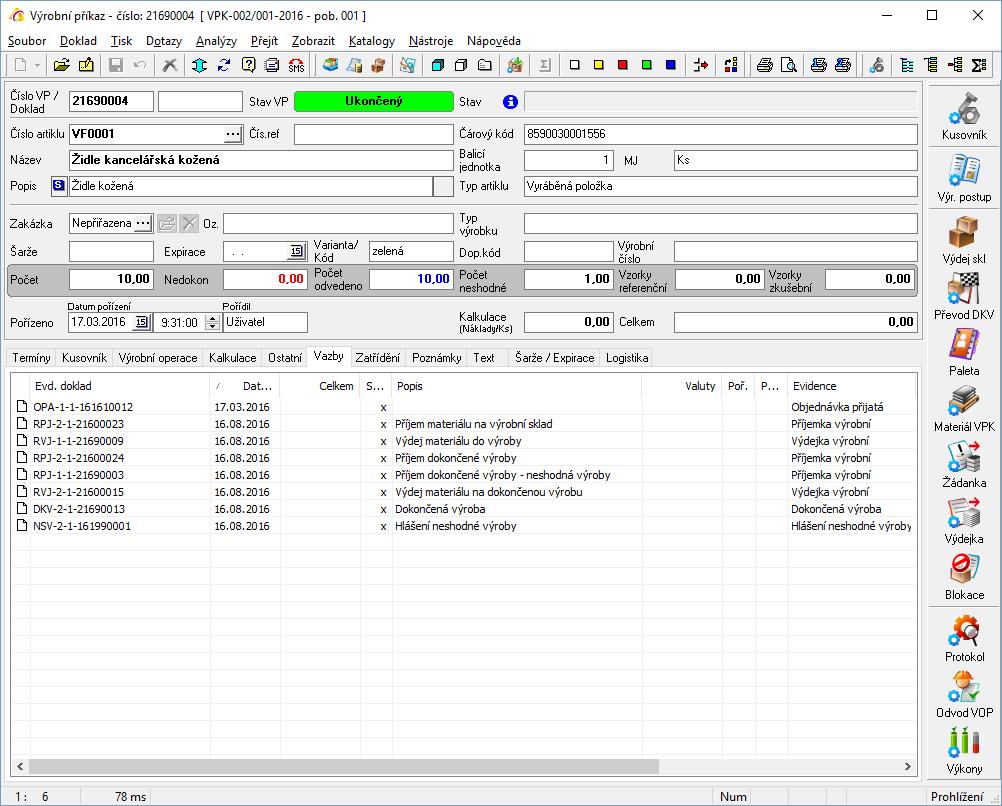1002x806 pixels.
Task: Open the Soubor menu
Action: click(27, 41)
